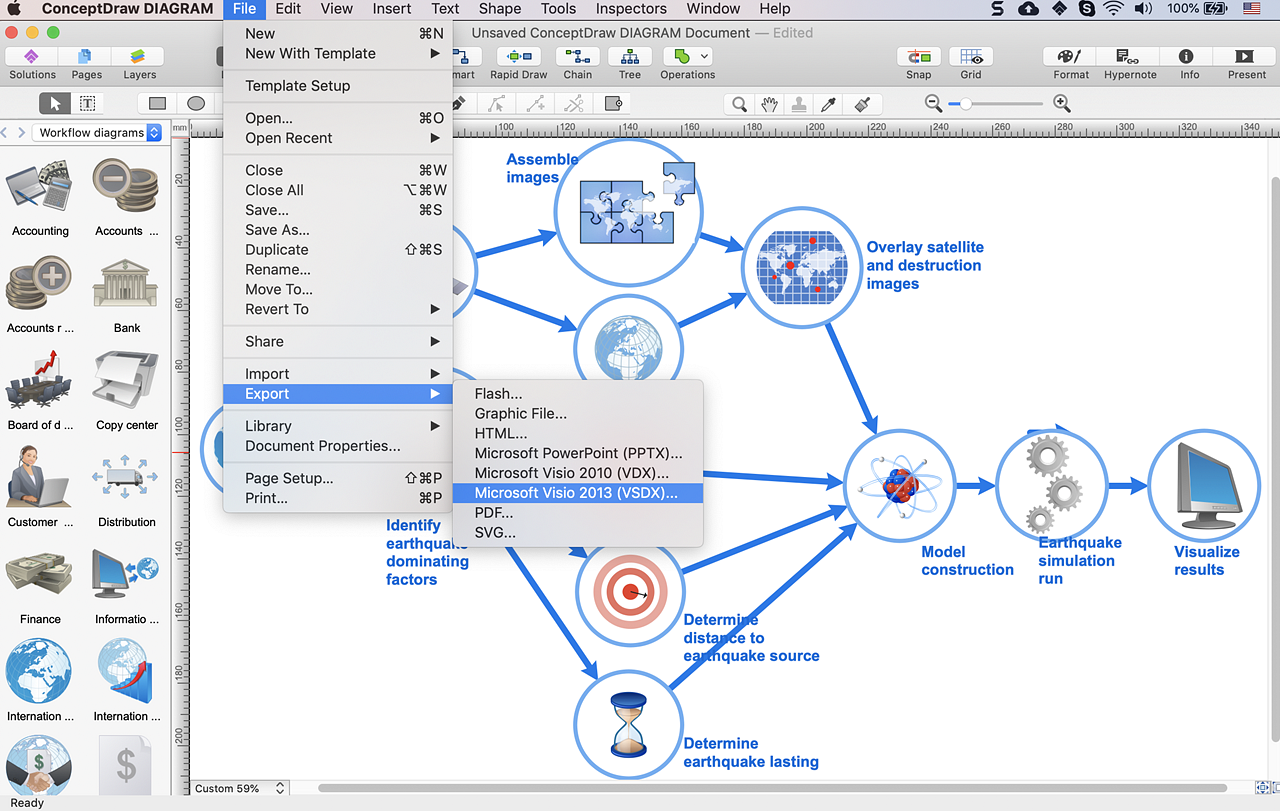
Task: Choose Microsoft Visio 2013 (VSDX) export
Action: pos(578,493)
